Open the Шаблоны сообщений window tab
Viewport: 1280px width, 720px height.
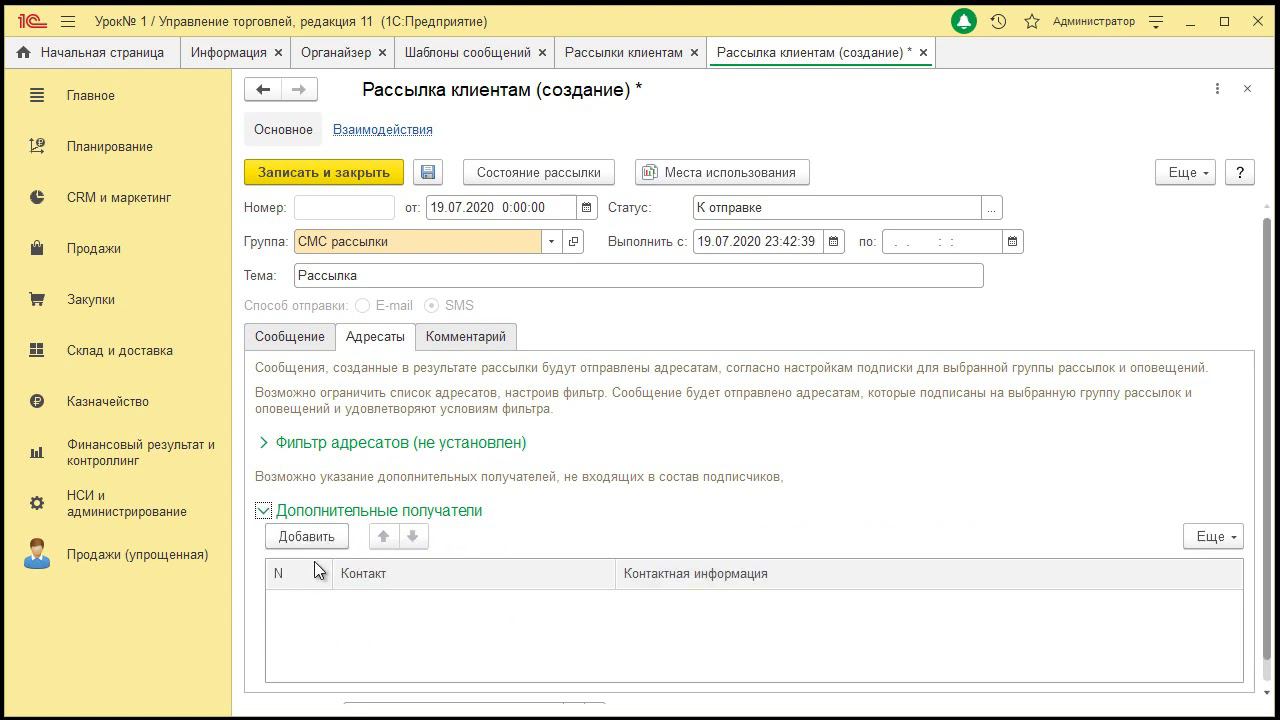467,52
